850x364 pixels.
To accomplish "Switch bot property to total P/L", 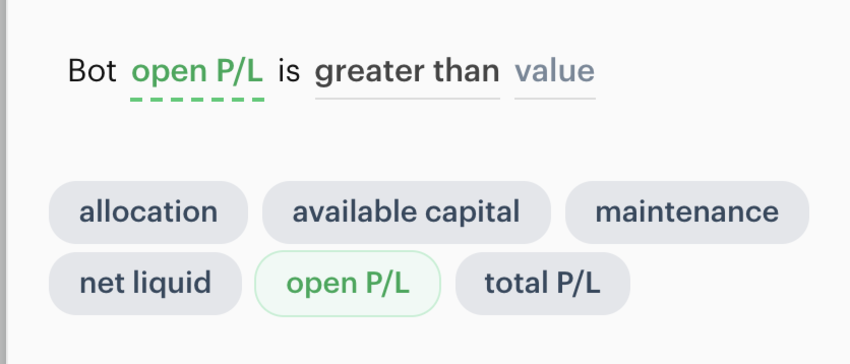I will [543, 283].
